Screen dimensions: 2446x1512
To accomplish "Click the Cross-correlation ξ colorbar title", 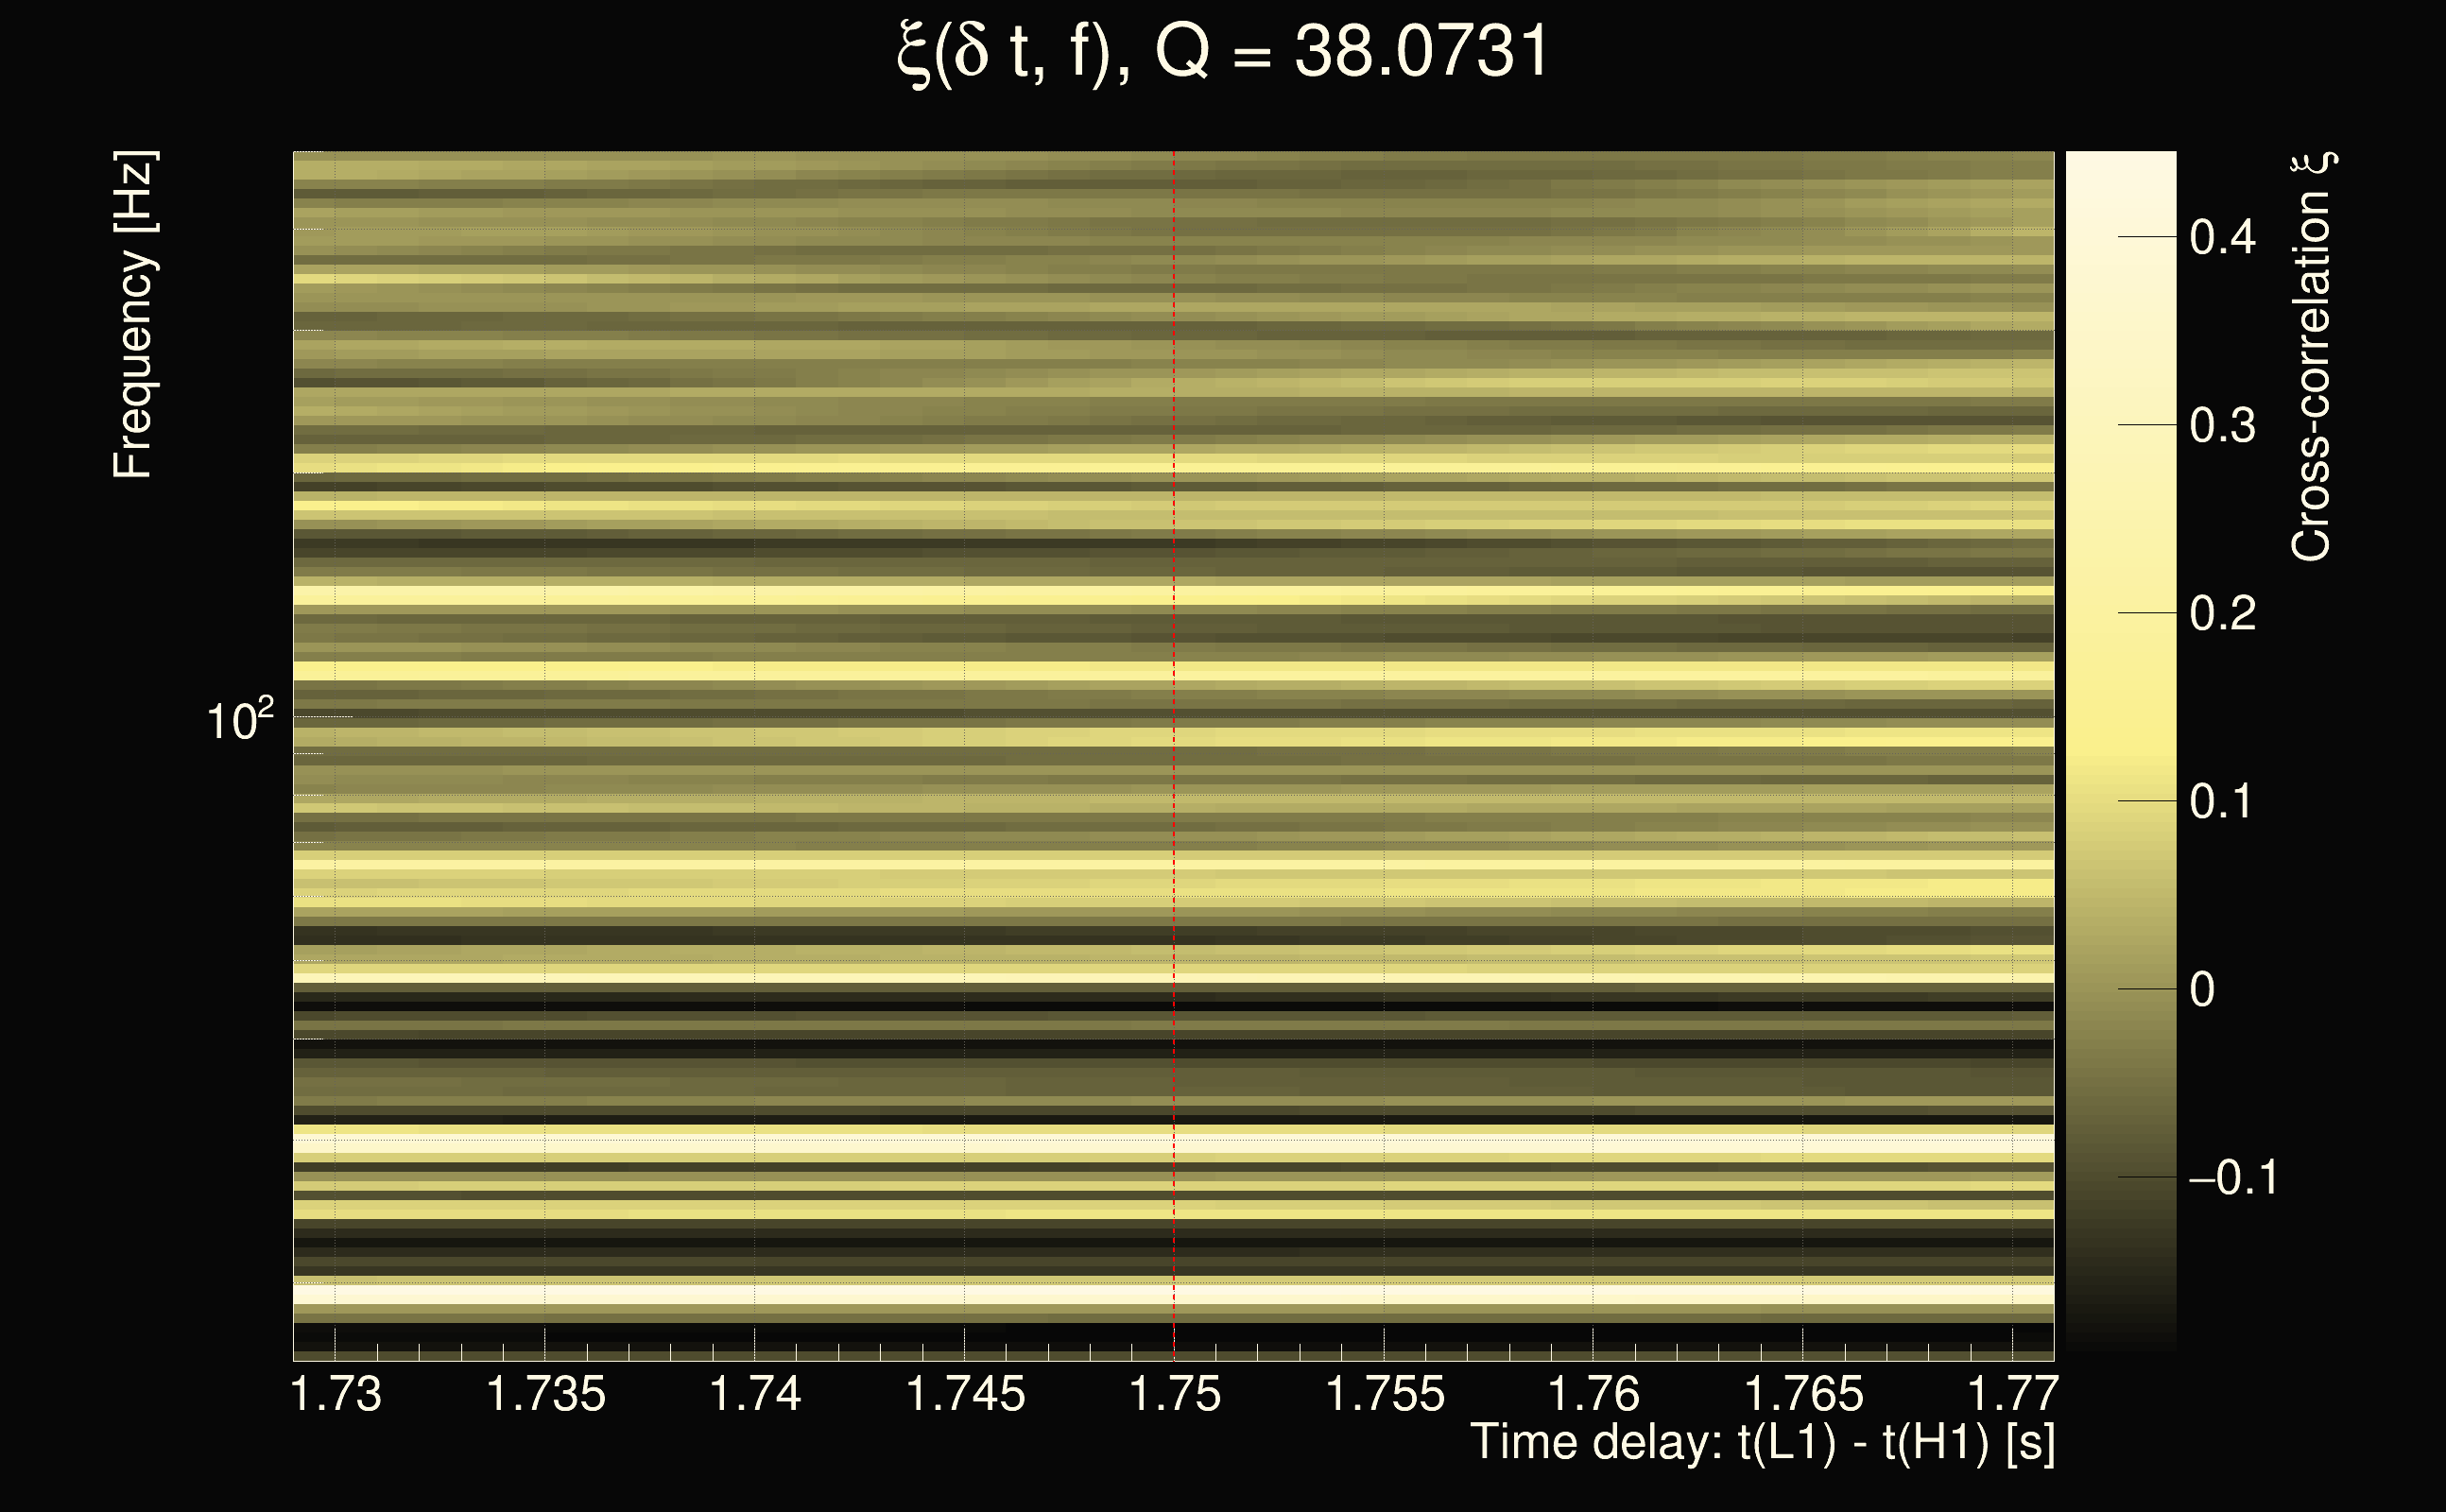I will [2312, 356].
